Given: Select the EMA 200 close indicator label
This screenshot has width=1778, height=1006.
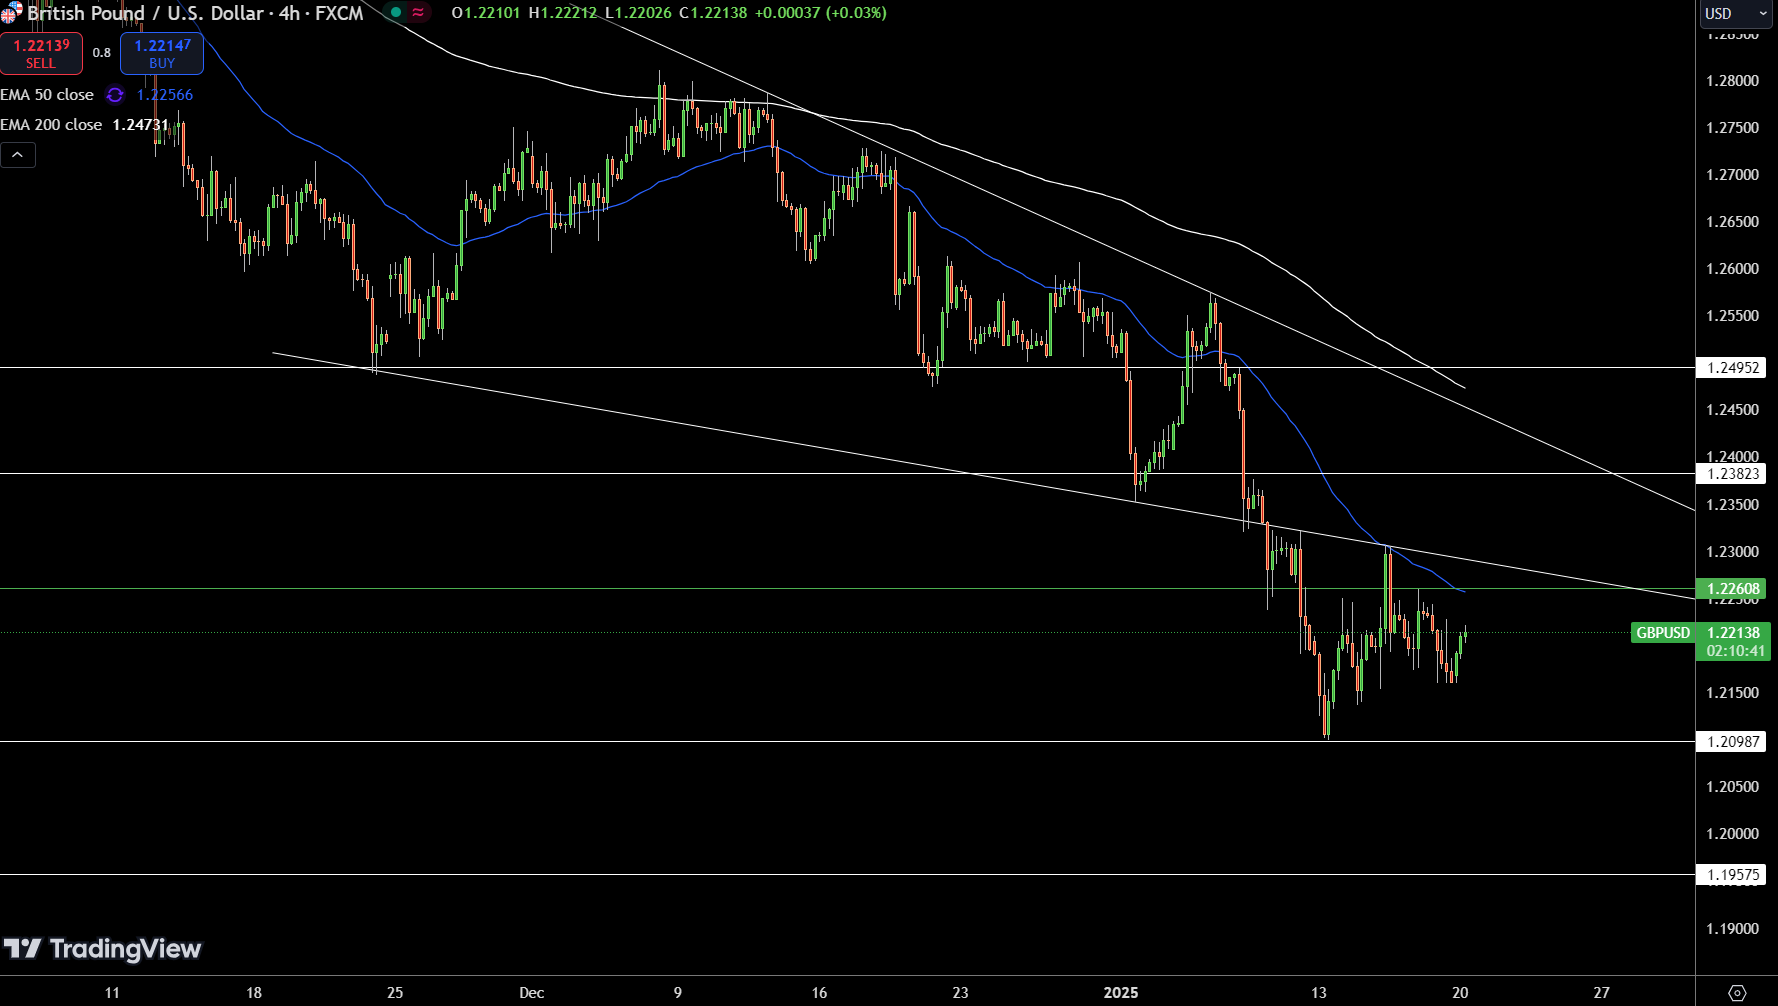Looking at the screenshot, I should tap(51, 125).
